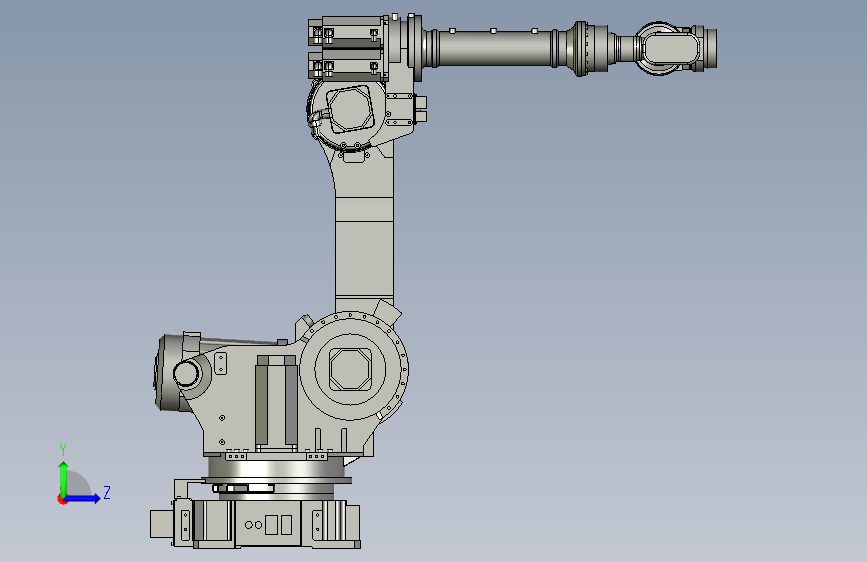Screen dimensions: 867x562
Task: Select the upper motor block behind the elbow
Action: [348, 33]
